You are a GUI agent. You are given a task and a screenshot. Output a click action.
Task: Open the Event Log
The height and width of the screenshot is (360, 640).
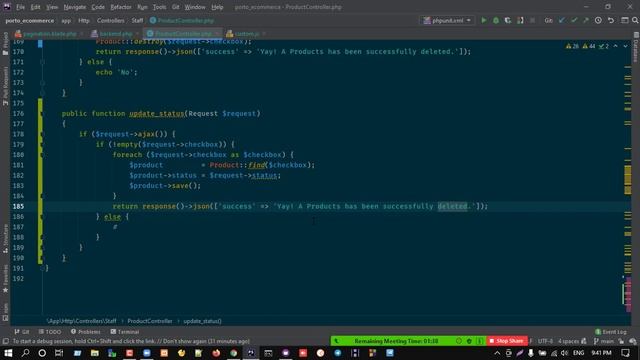611,332
